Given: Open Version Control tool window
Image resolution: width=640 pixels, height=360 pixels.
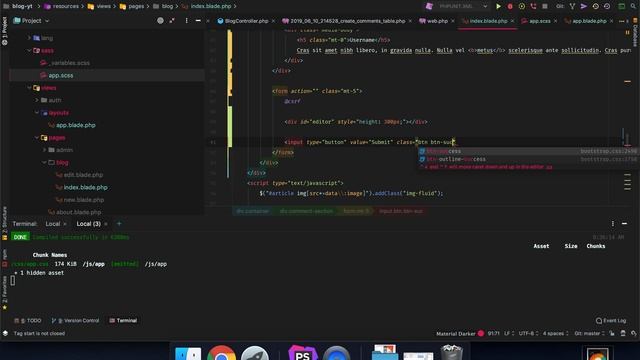Looking at the screenshot, I should coord(75,320).
